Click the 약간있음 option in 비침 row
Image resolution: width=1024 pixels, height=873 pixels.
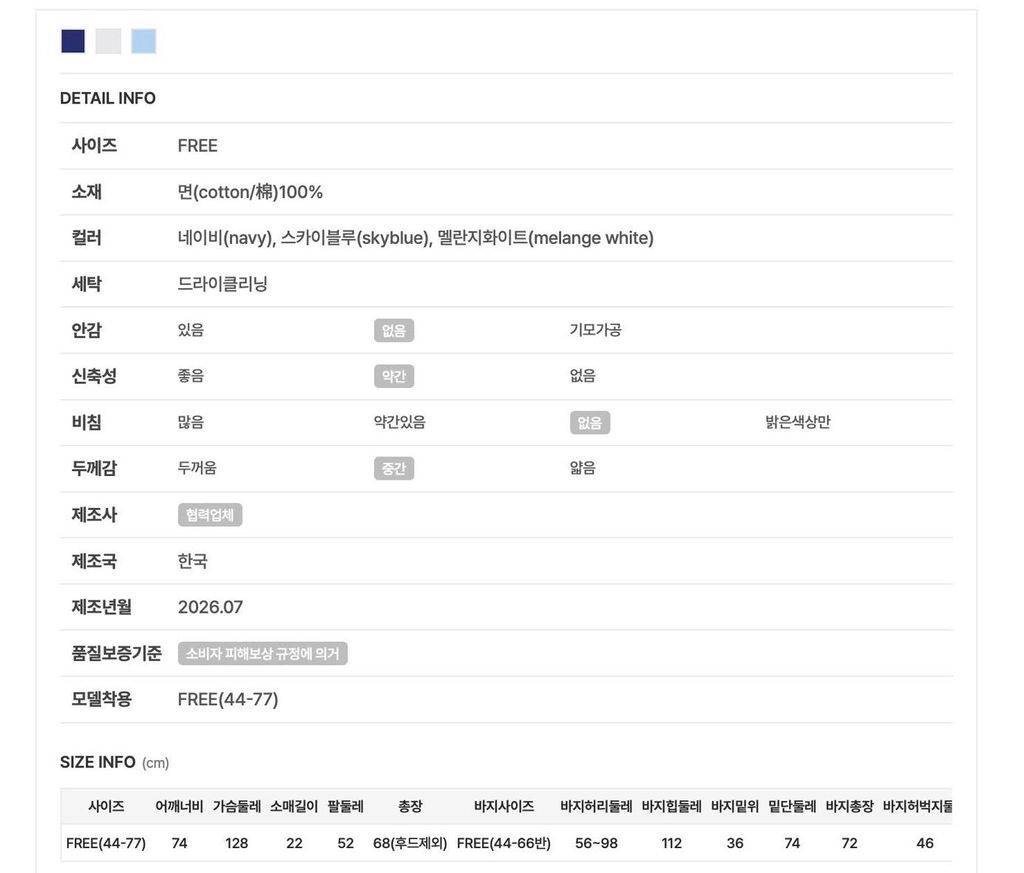[400, 422]
